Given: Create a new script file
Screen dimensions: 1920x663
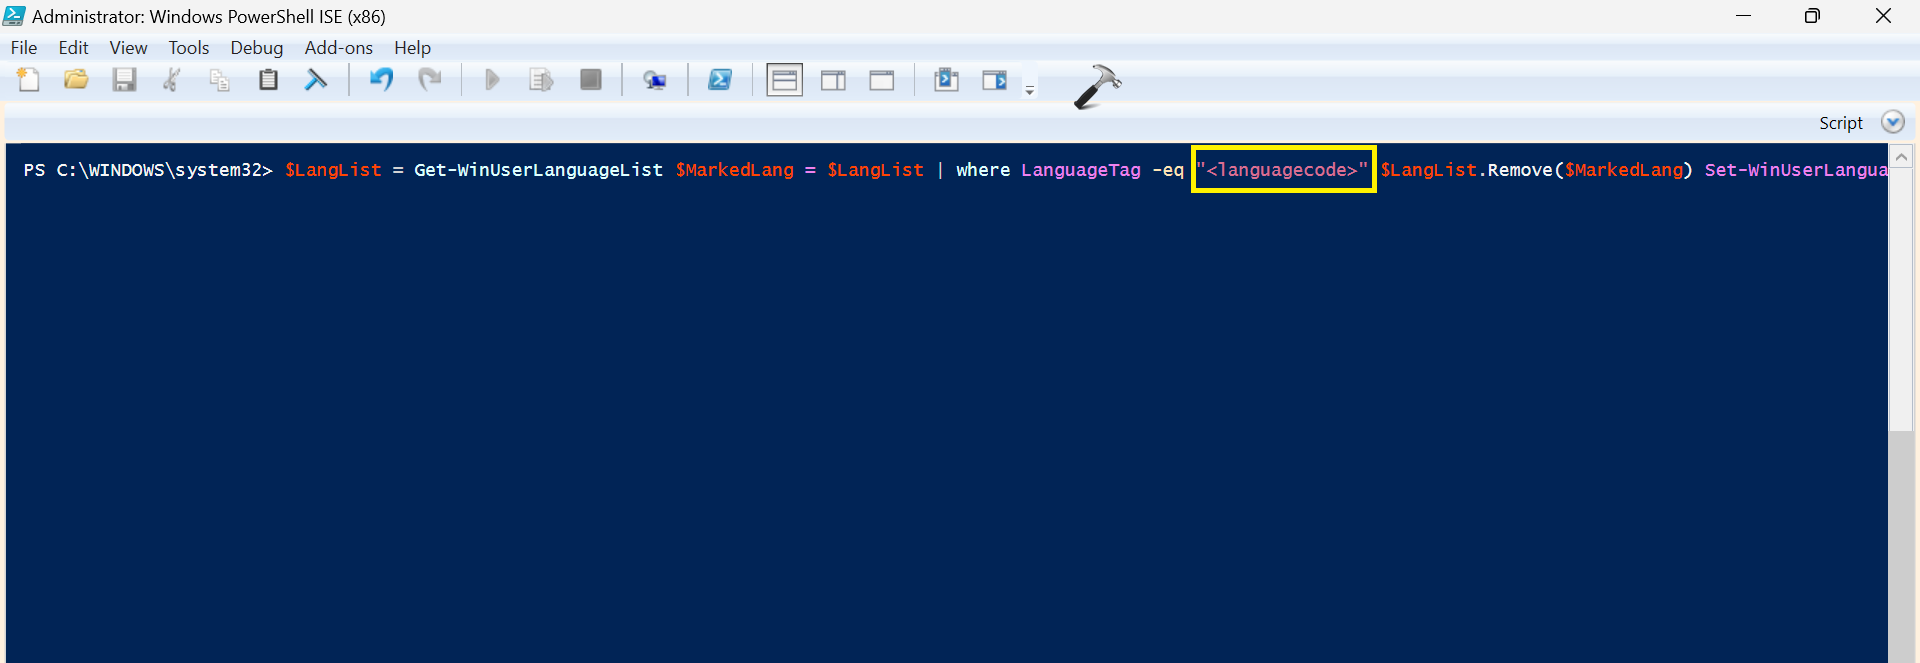Looking at the screenshot, I should click(28, 80).
